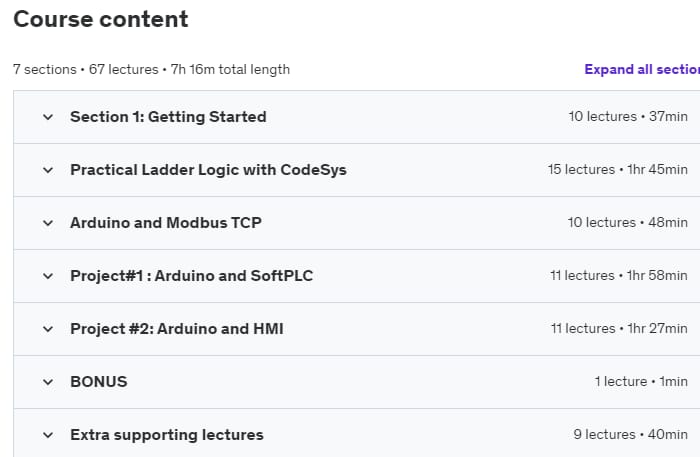The width and height of the screenshot is (700, 457).
Task: Click the 1 lecture • 1min label
Action: tap(641, 382)
